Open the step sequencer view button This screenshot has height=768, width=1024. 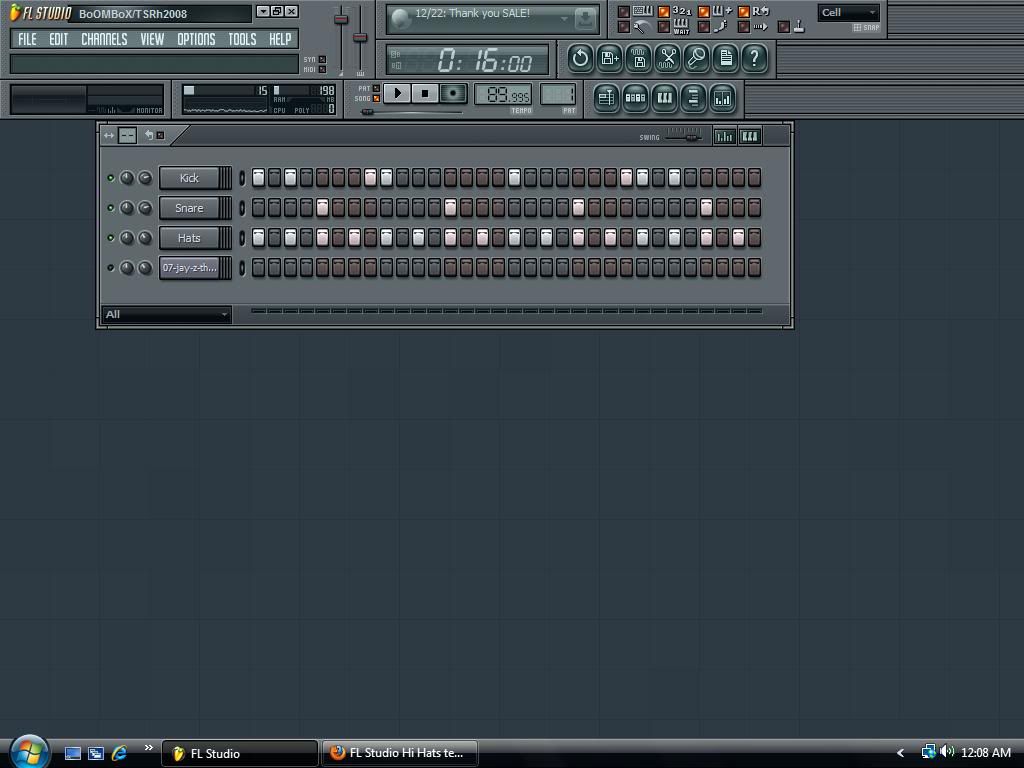tap(635, 99)
